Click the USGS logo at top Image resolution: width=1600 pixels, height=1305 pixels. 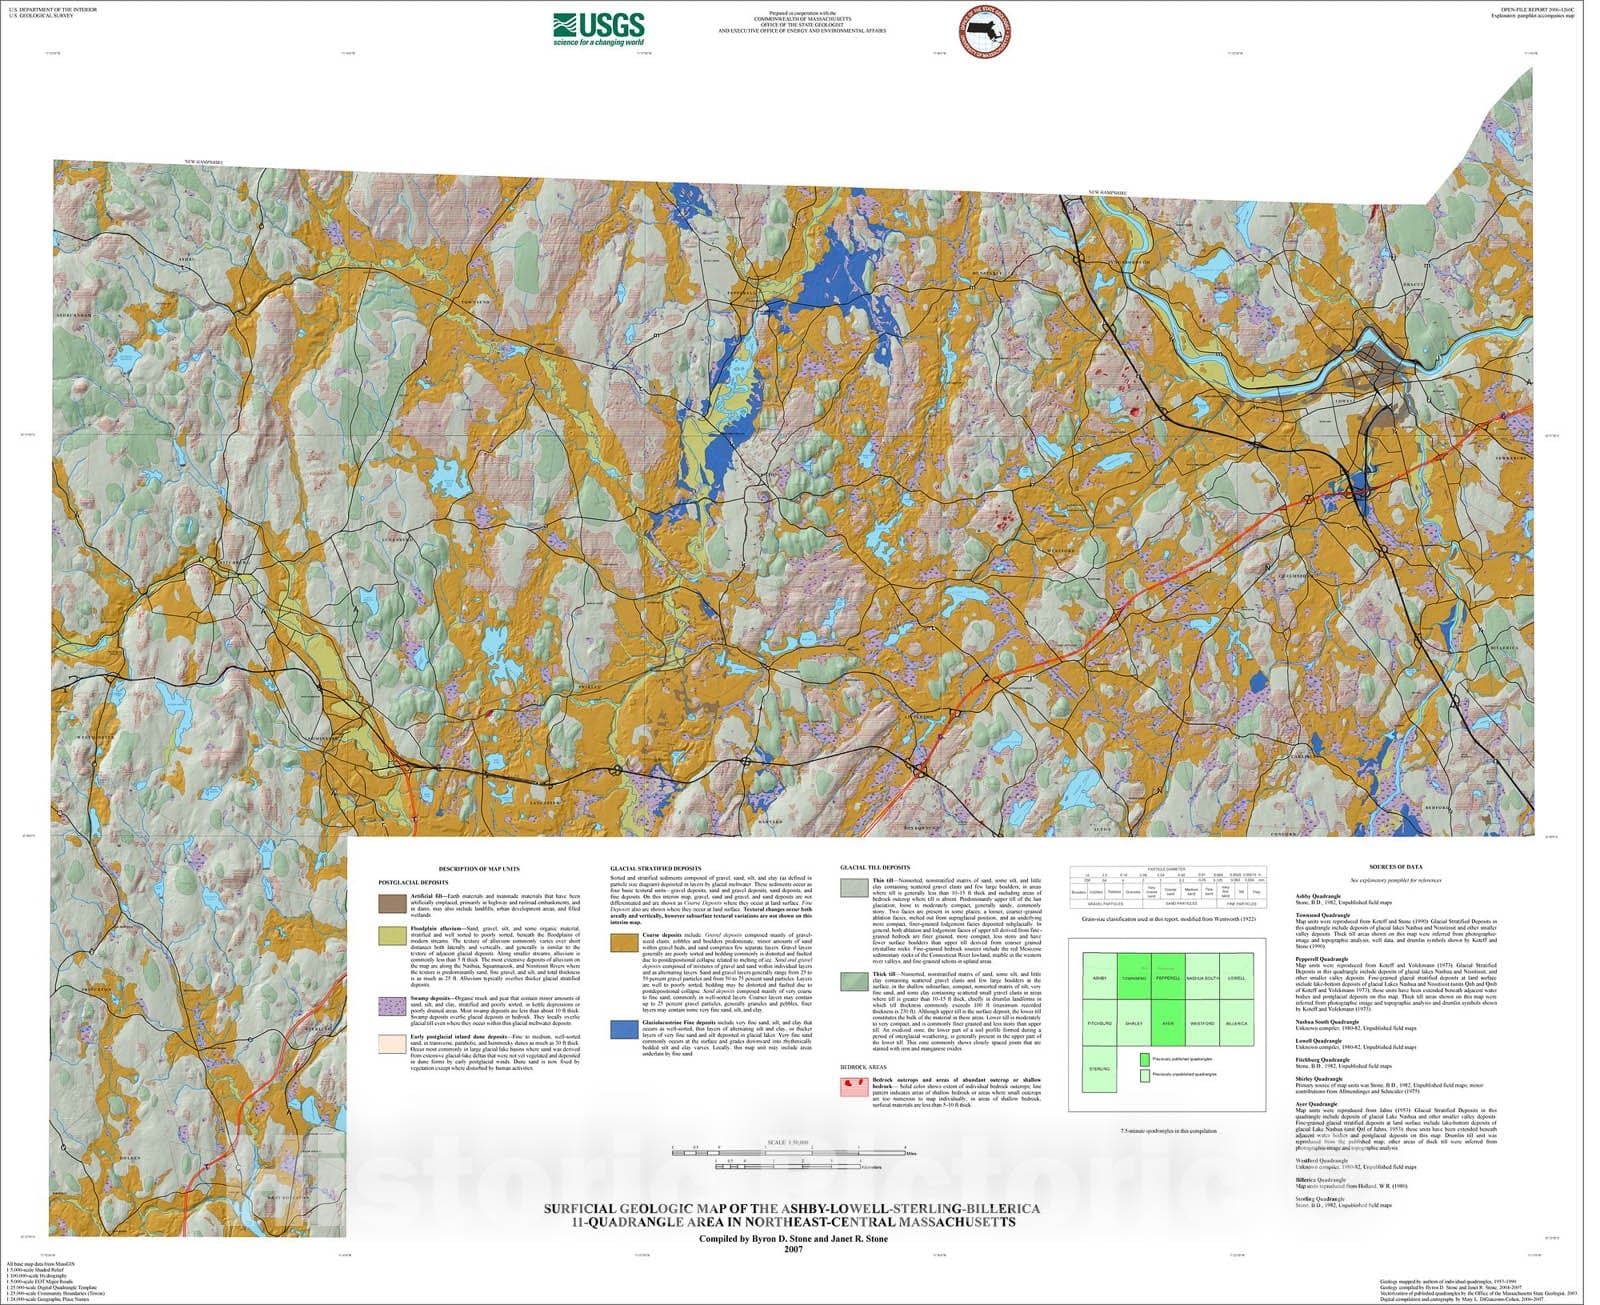click(599, 29)
